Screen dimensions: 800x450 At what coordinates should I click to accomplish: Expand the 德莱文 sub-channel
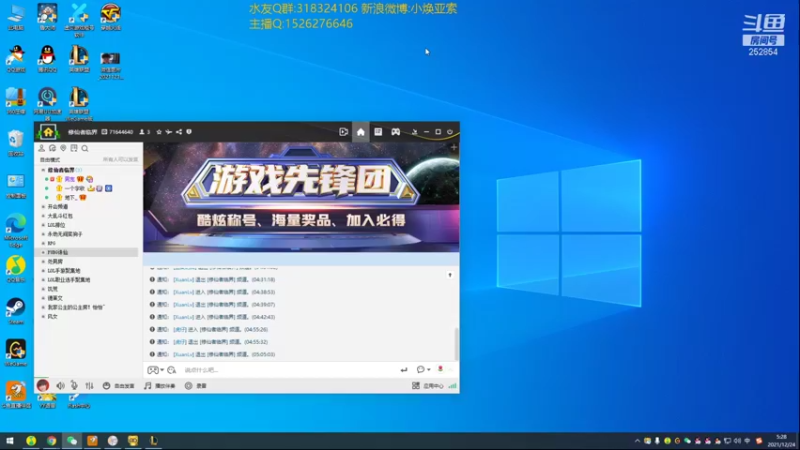click(43, 298)
